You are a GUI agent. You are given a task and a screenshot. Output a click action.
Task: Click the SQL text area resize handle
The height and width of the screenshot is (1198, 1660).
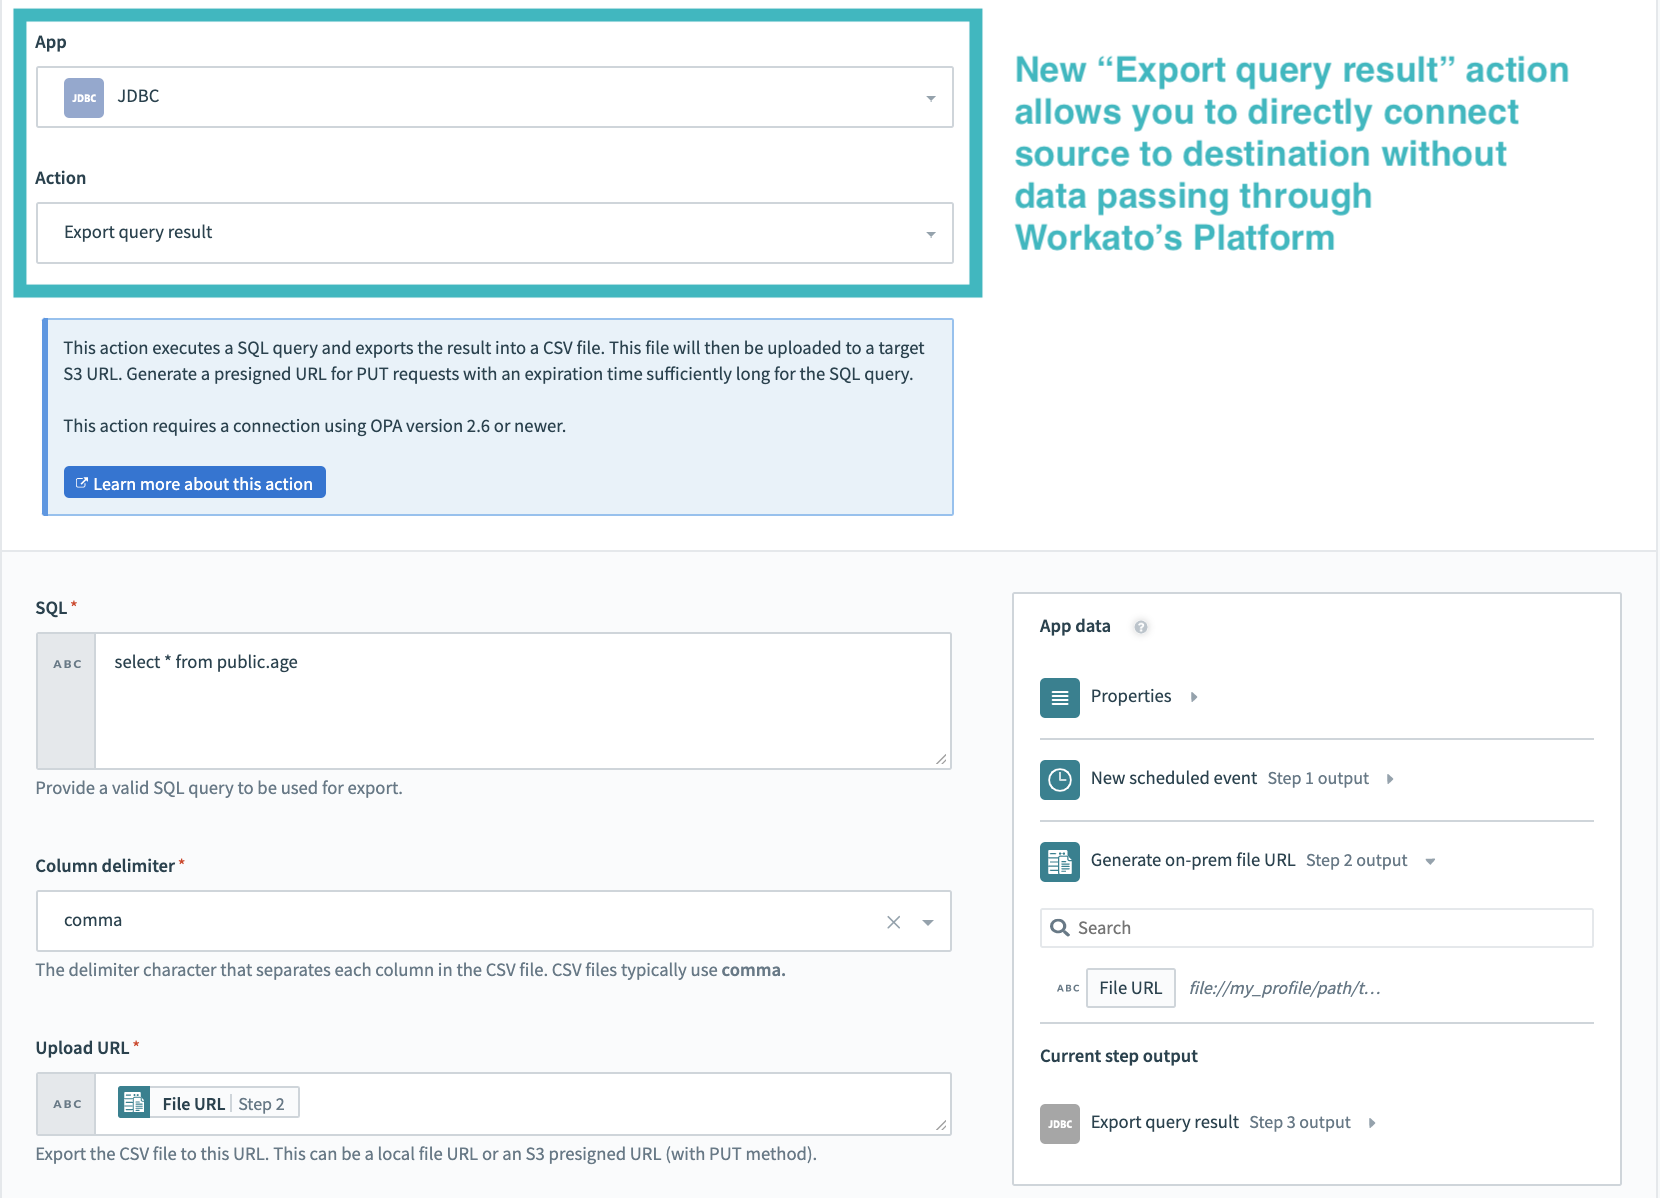pyautogui.click(x=941, y=759)
